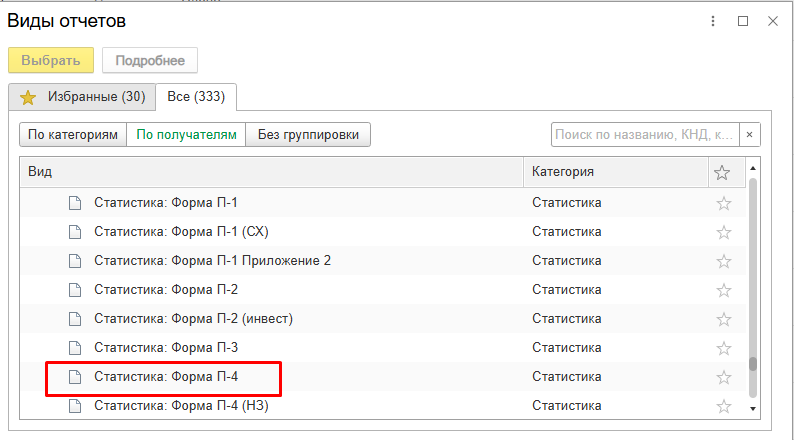The height and width of the screenshot is (440, 794).
Task: Switch to Избранные (30) tab
Action: [x=82, y=97]
